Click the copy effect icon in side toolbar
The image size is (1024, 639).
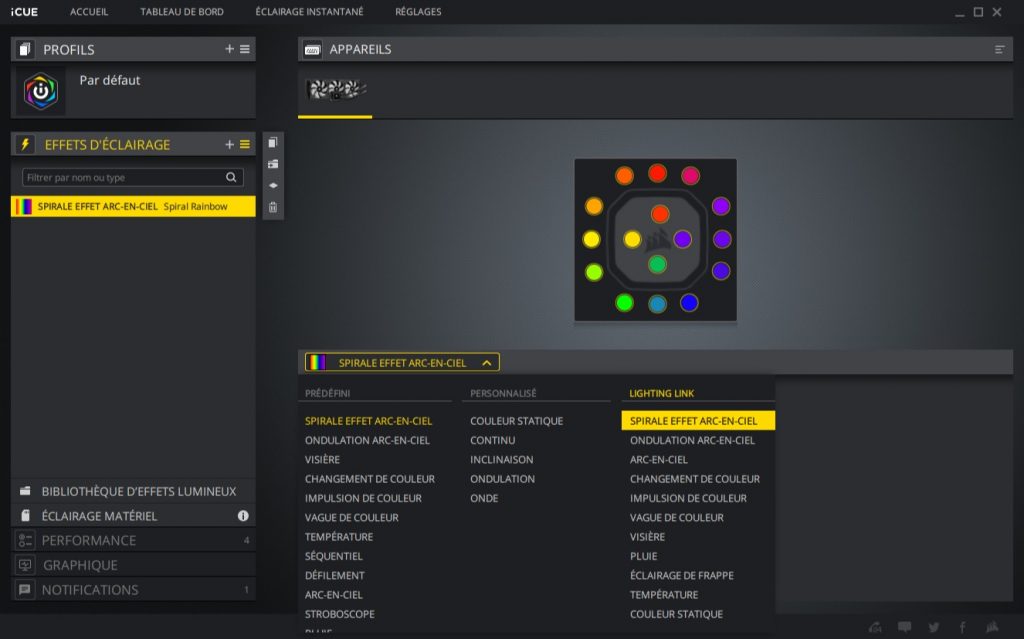[273, 143]
